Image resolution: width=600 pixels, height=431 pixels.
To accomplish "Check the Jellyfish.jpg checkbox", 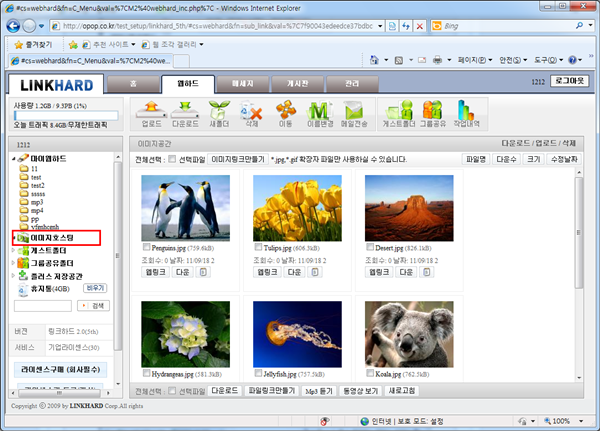I will 258,373.
